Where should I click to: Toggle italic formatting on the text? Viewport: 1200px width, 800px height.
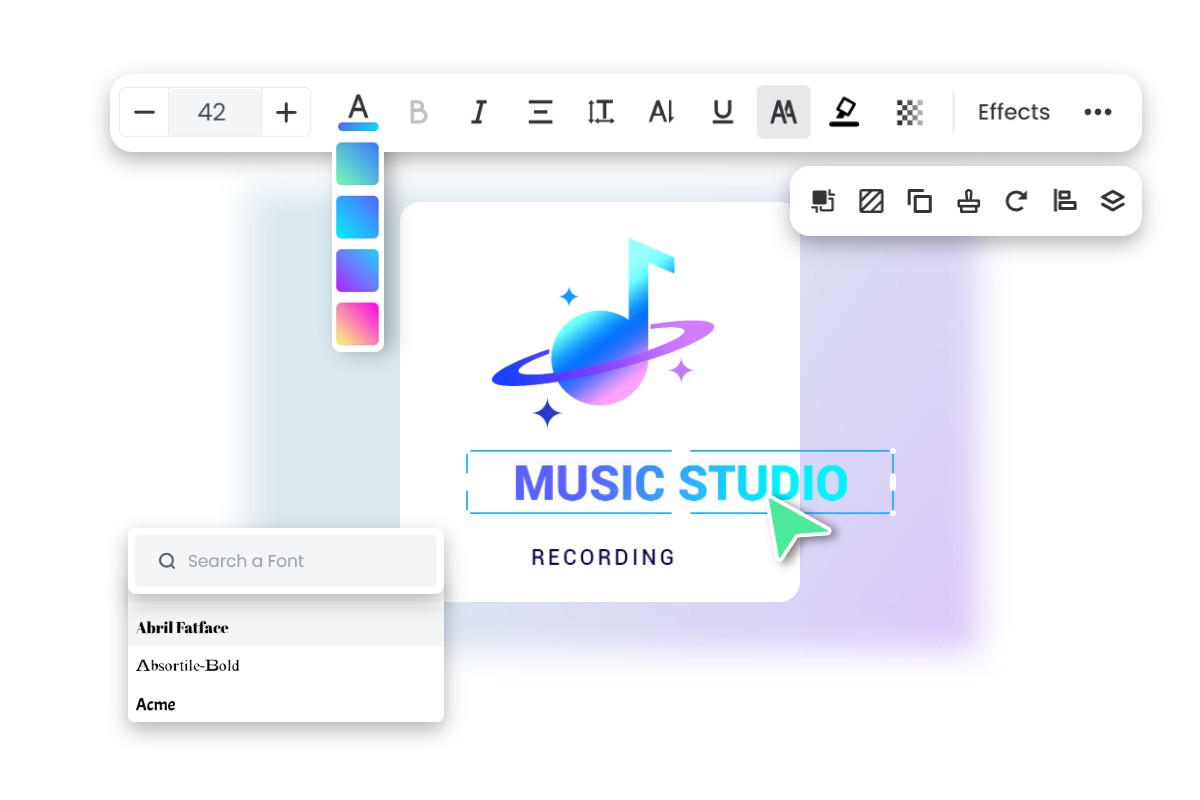tap(478, 112)
